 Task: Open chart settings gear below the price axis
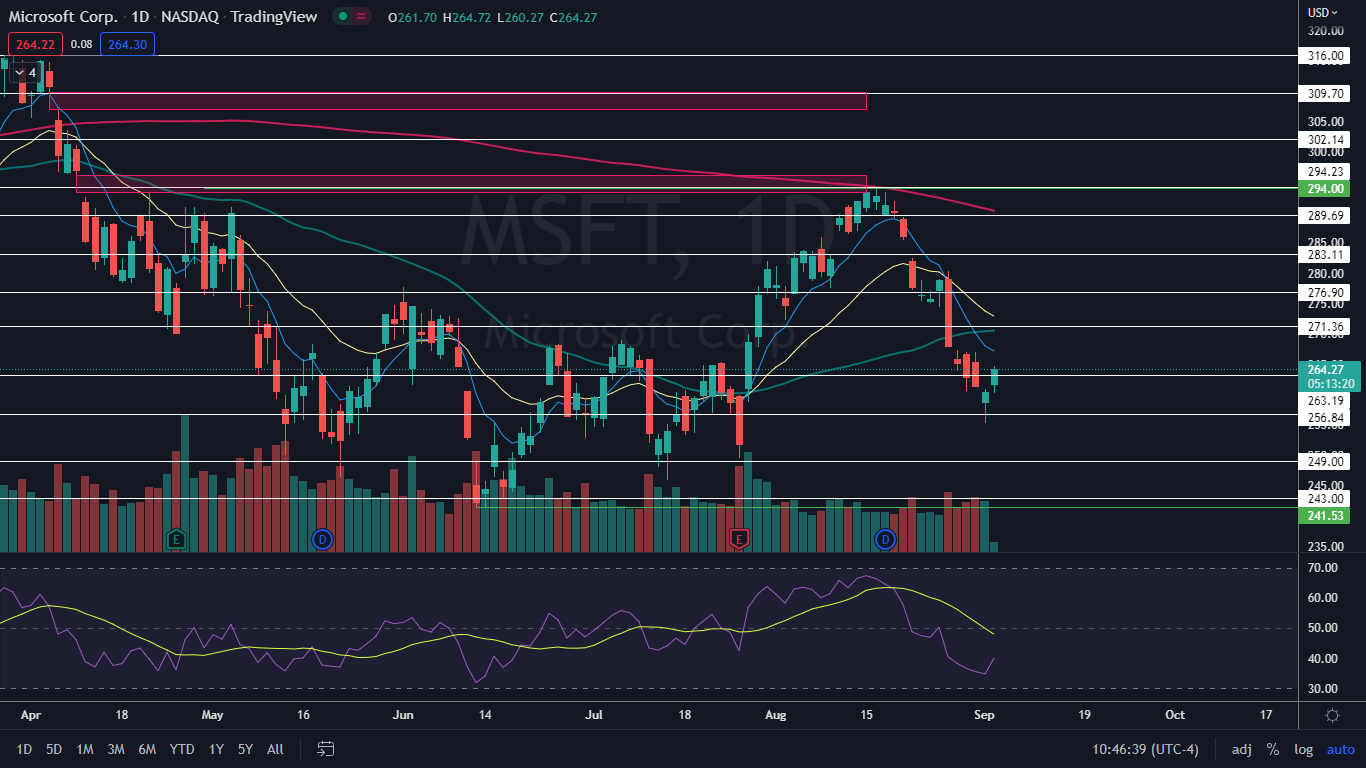pos(1332,715)
